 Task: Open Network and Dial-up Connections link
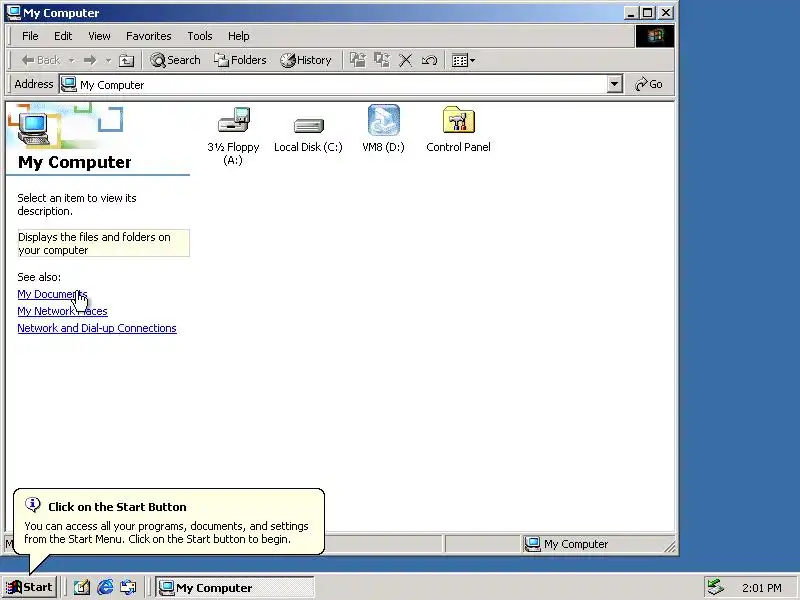(97, 328)
